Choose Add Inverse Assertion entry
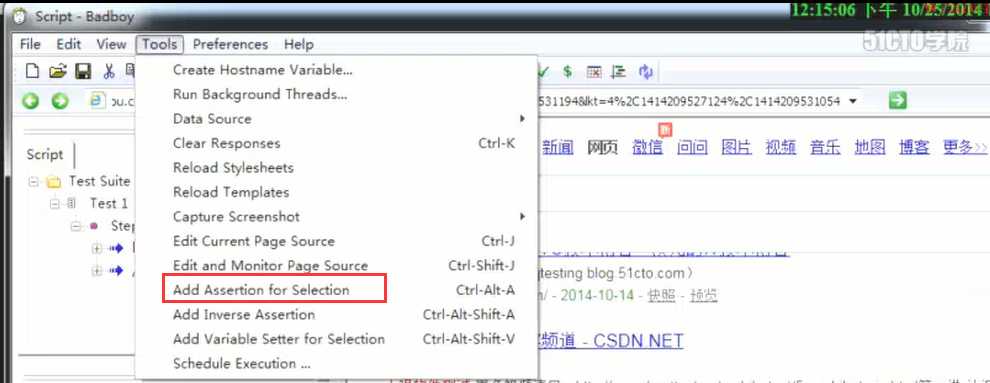This screenshot has height=383, width=990. [x=337, y=314]
